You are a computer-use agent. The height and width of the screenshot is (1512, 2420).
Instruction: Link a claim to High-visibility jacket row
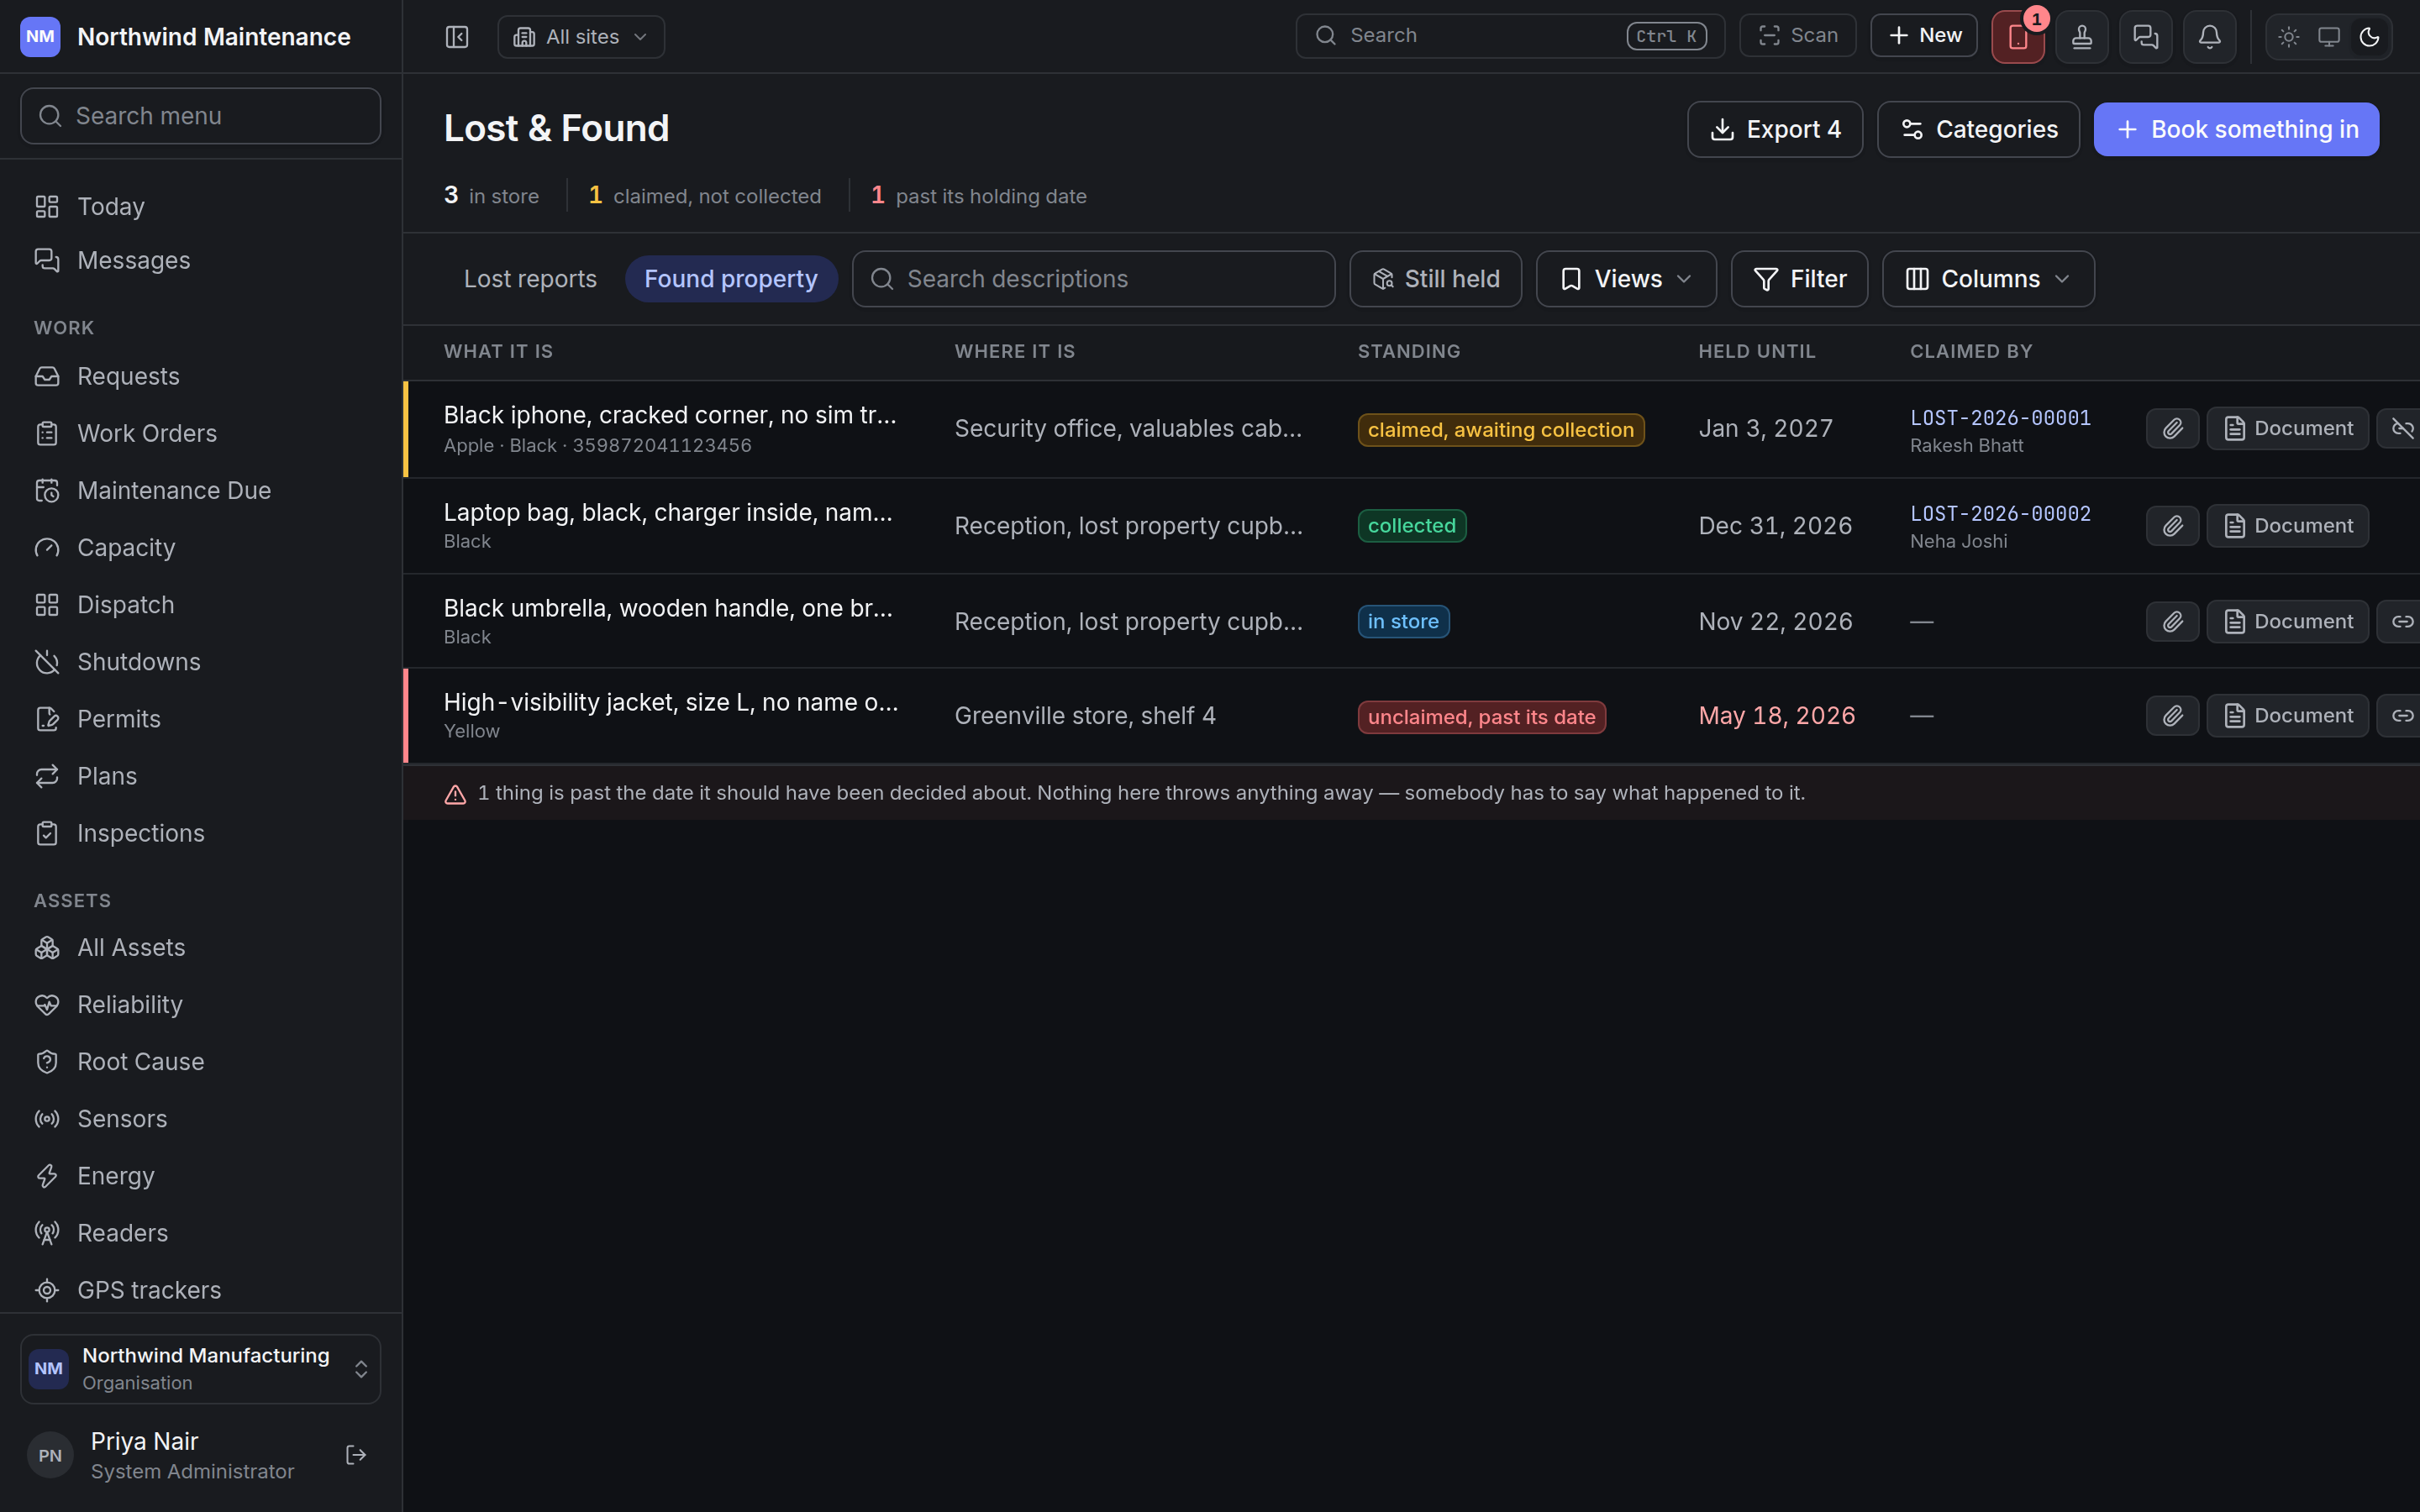click(x=2401, y=716)
